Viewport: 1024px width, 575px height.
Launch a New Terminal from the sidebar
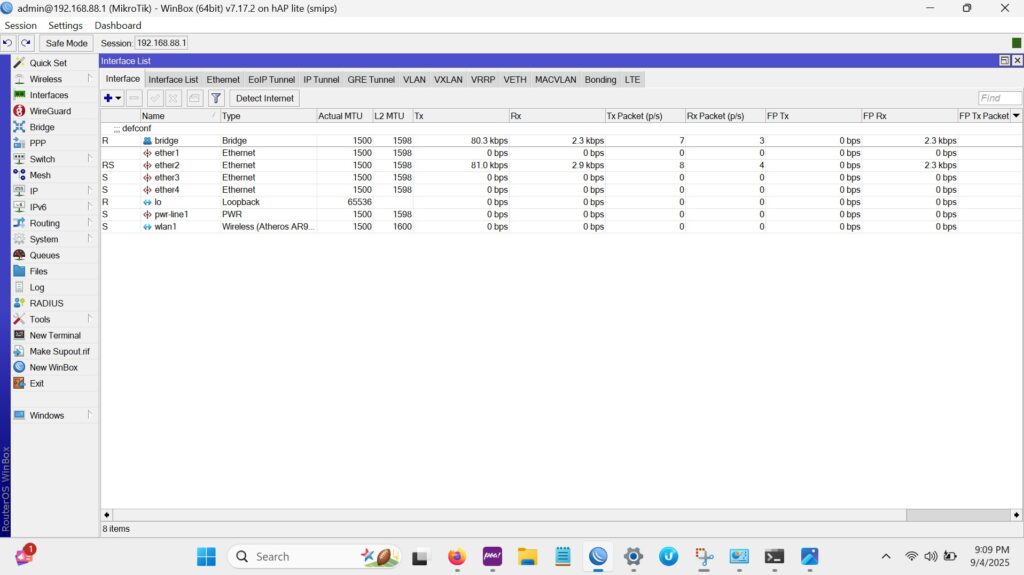coord(55,335)
